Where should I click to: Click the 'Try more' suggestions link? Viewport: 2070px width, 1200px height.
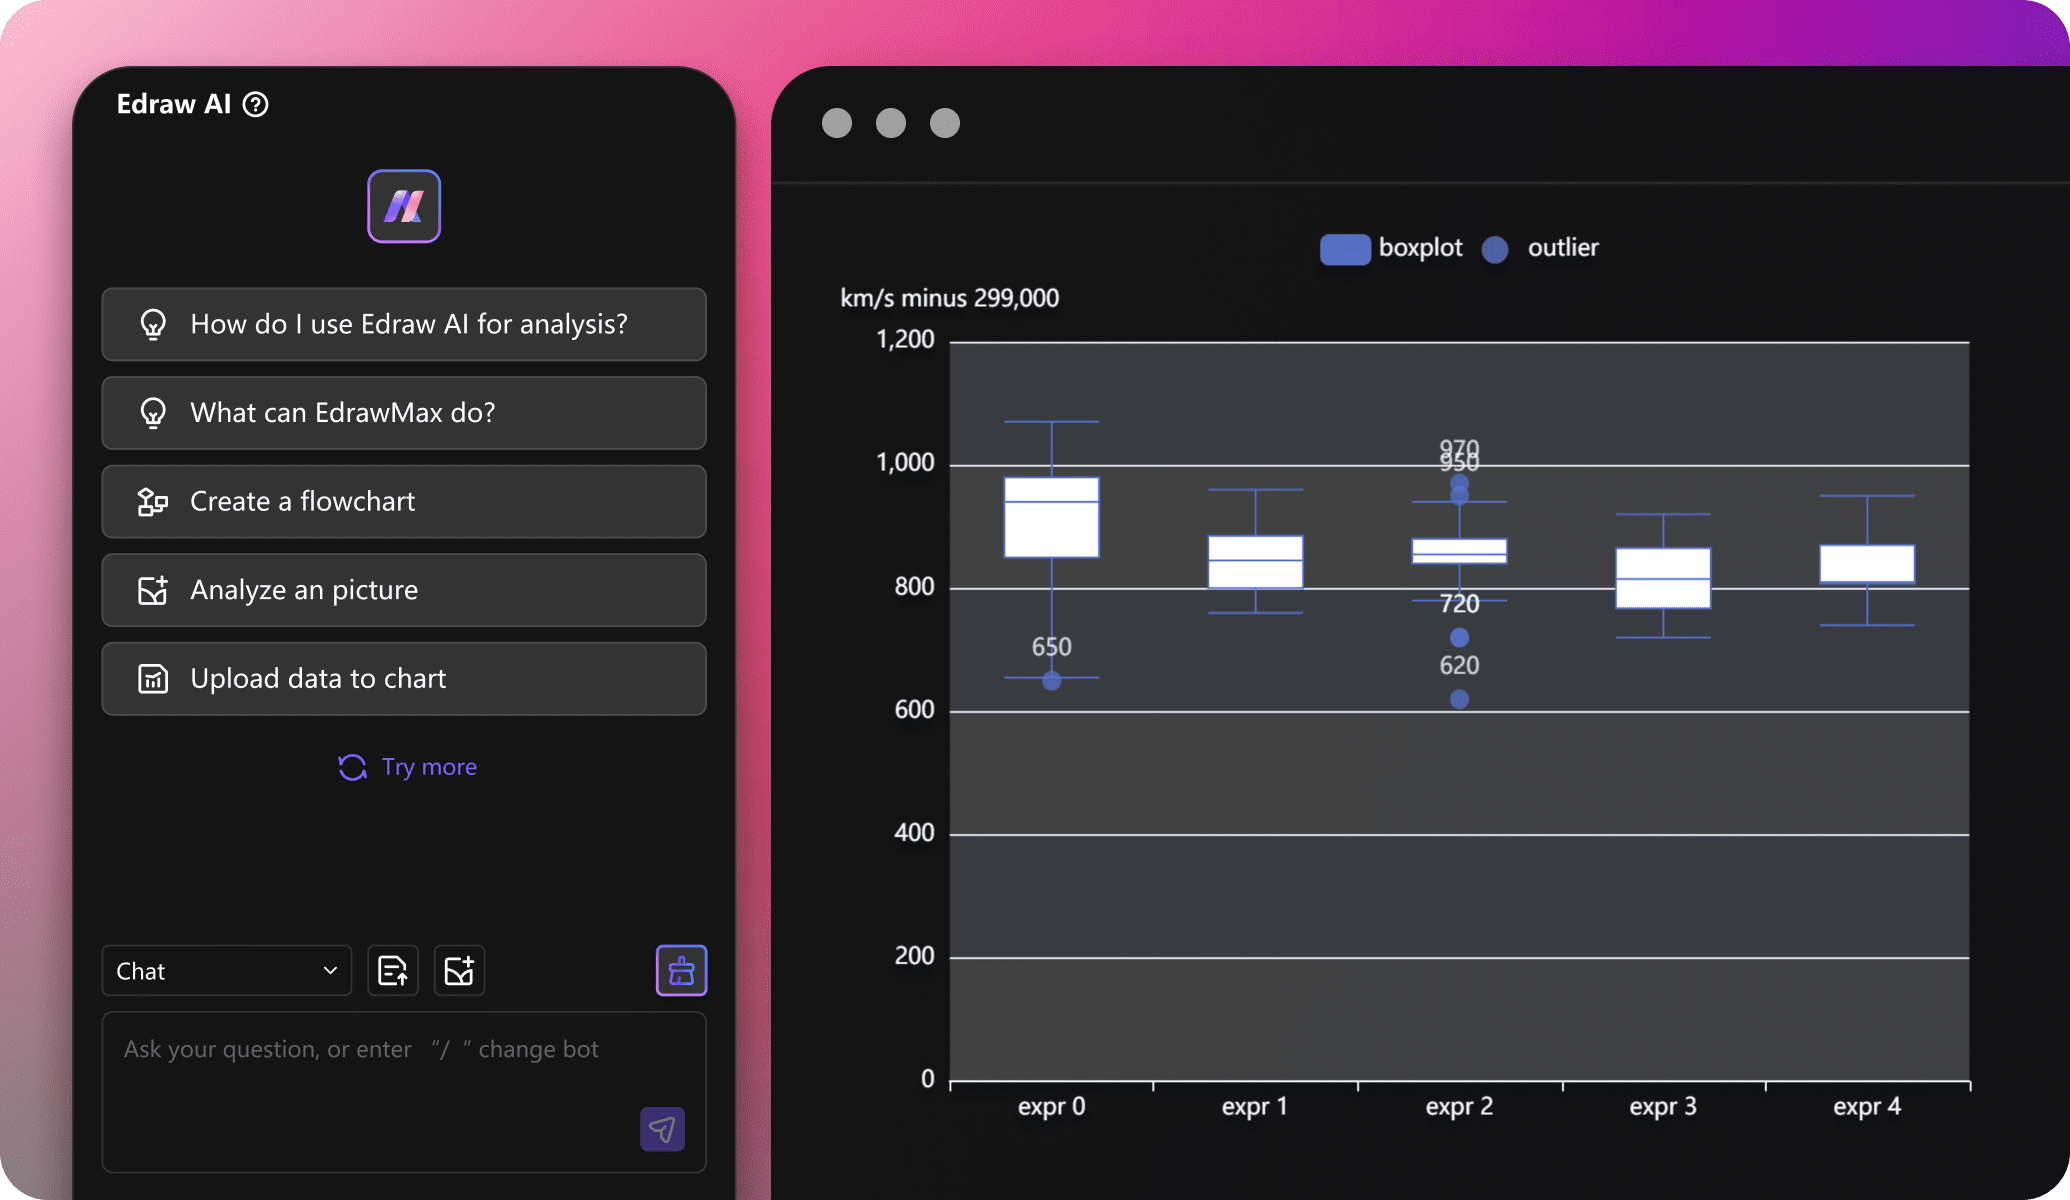pos(406,766)
